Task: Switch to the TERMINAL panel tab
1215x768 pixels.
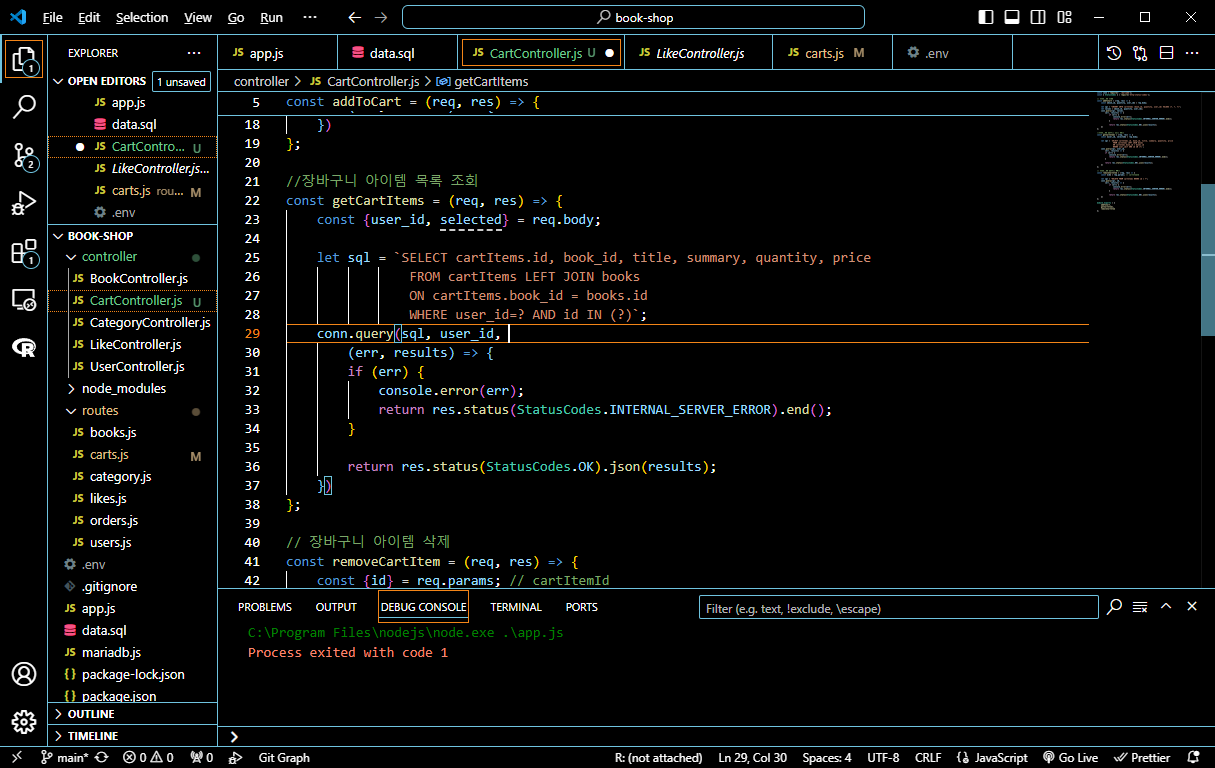Action: (516, 607)
